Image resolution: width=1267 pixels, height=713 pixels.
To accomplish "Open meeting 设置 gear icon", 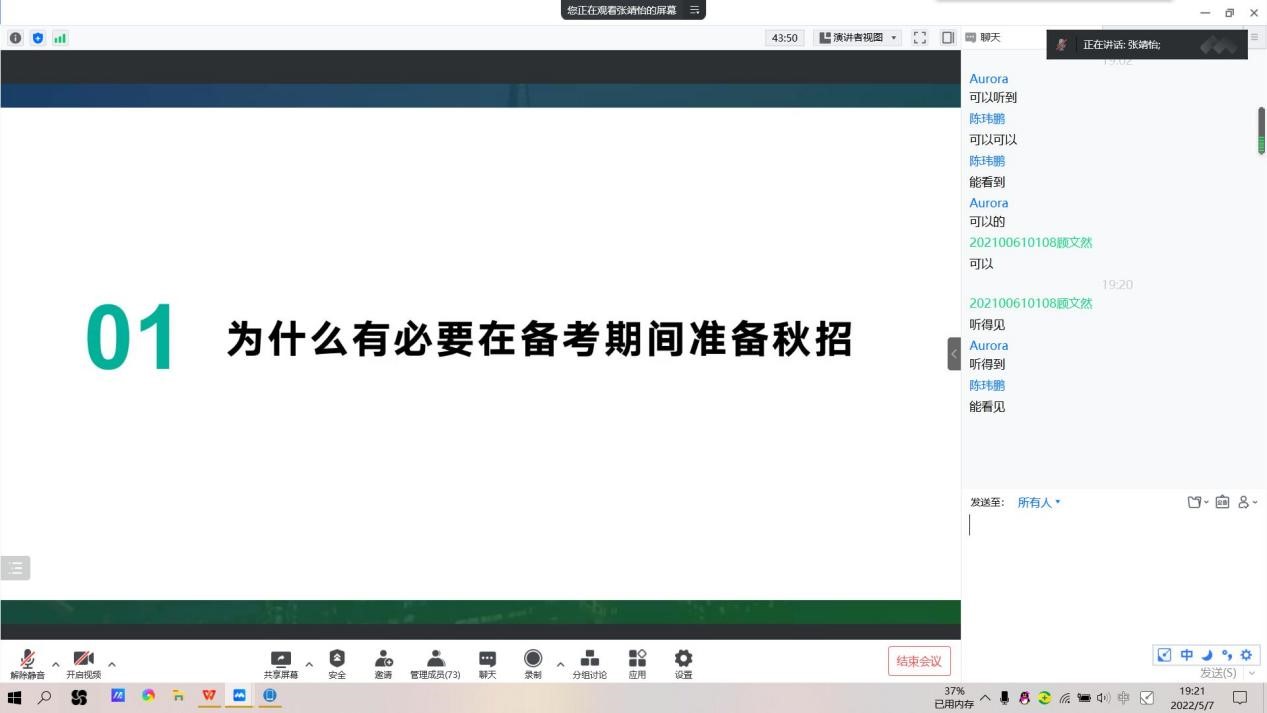I will tap(683, 662).
